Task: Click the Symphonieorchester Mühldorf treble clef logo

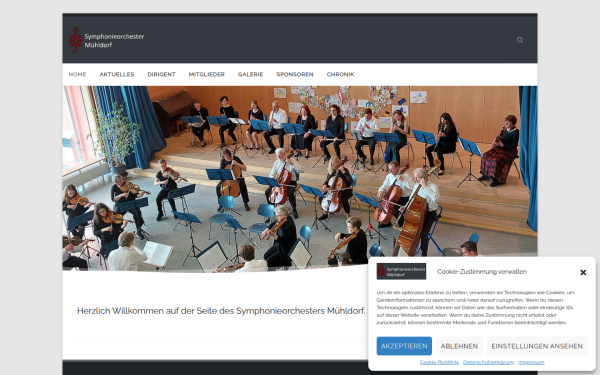Action: coord(75,39)
